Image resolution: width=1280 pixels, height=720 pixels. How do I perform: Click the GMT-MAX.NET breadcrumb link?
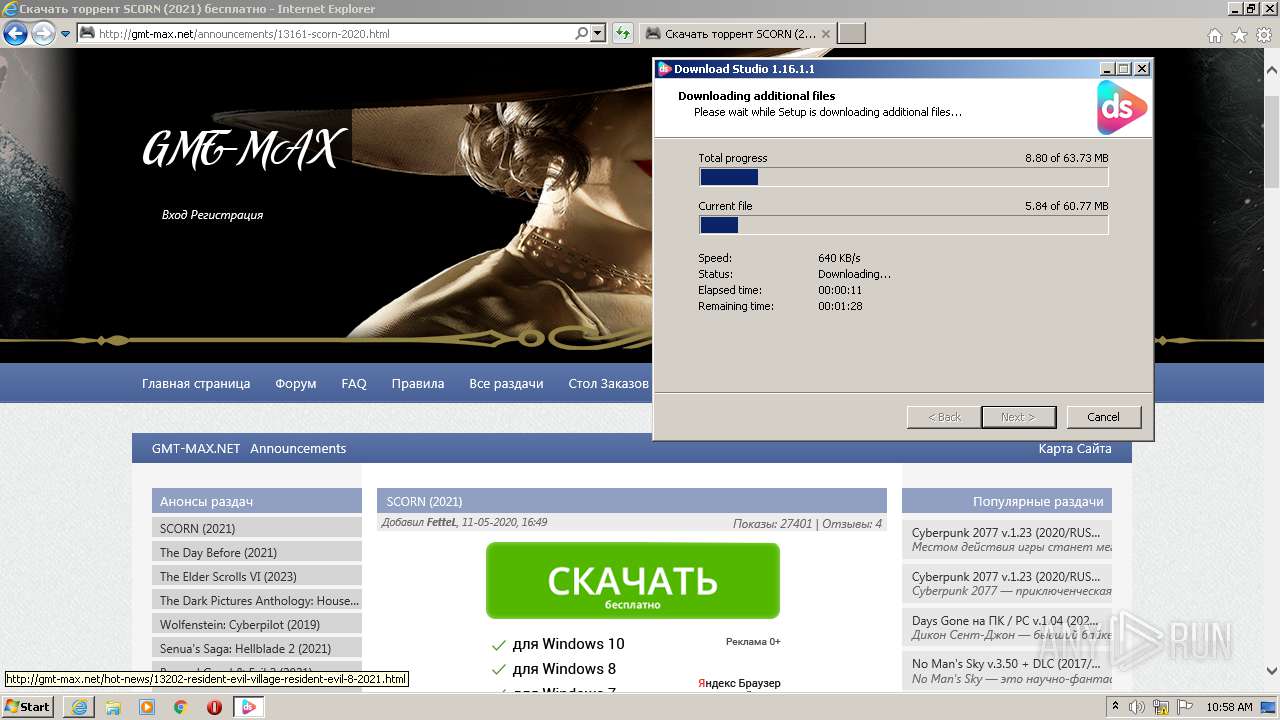pos(196,449)
